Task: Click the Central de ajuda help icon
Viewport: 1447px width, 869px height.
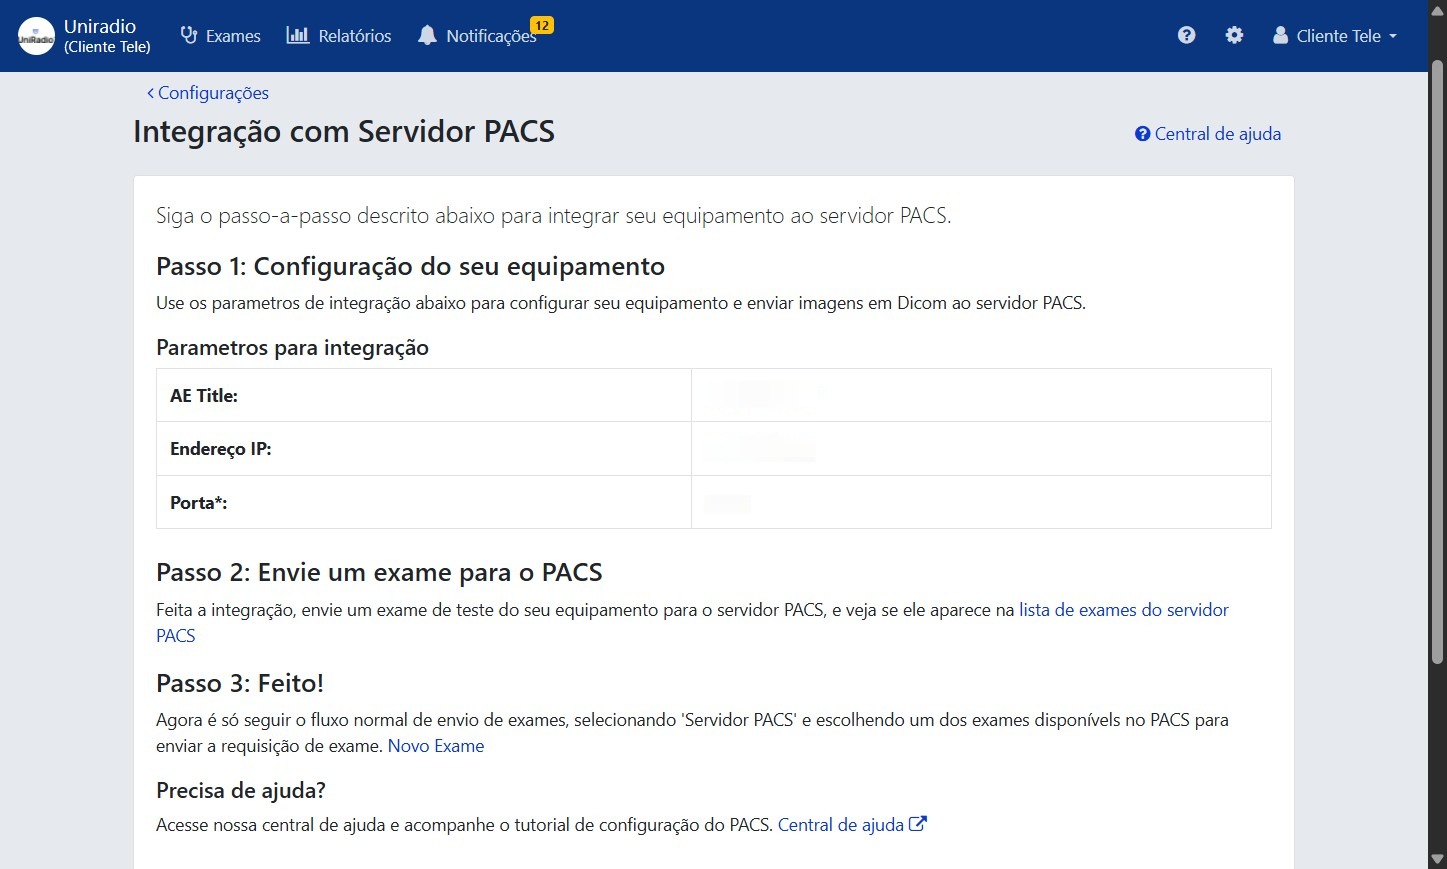Action: pos(1142,133)
